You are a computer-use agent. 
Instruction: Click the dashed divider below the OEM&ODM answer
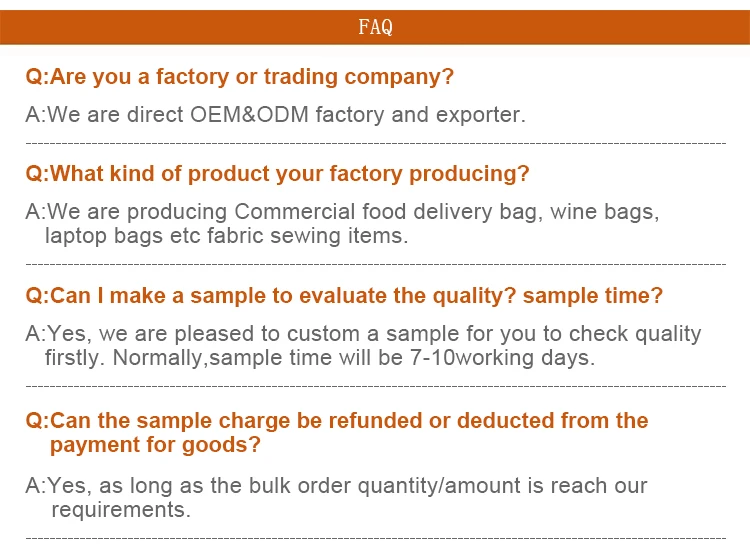pyautogui.click(x=375, y=144)
